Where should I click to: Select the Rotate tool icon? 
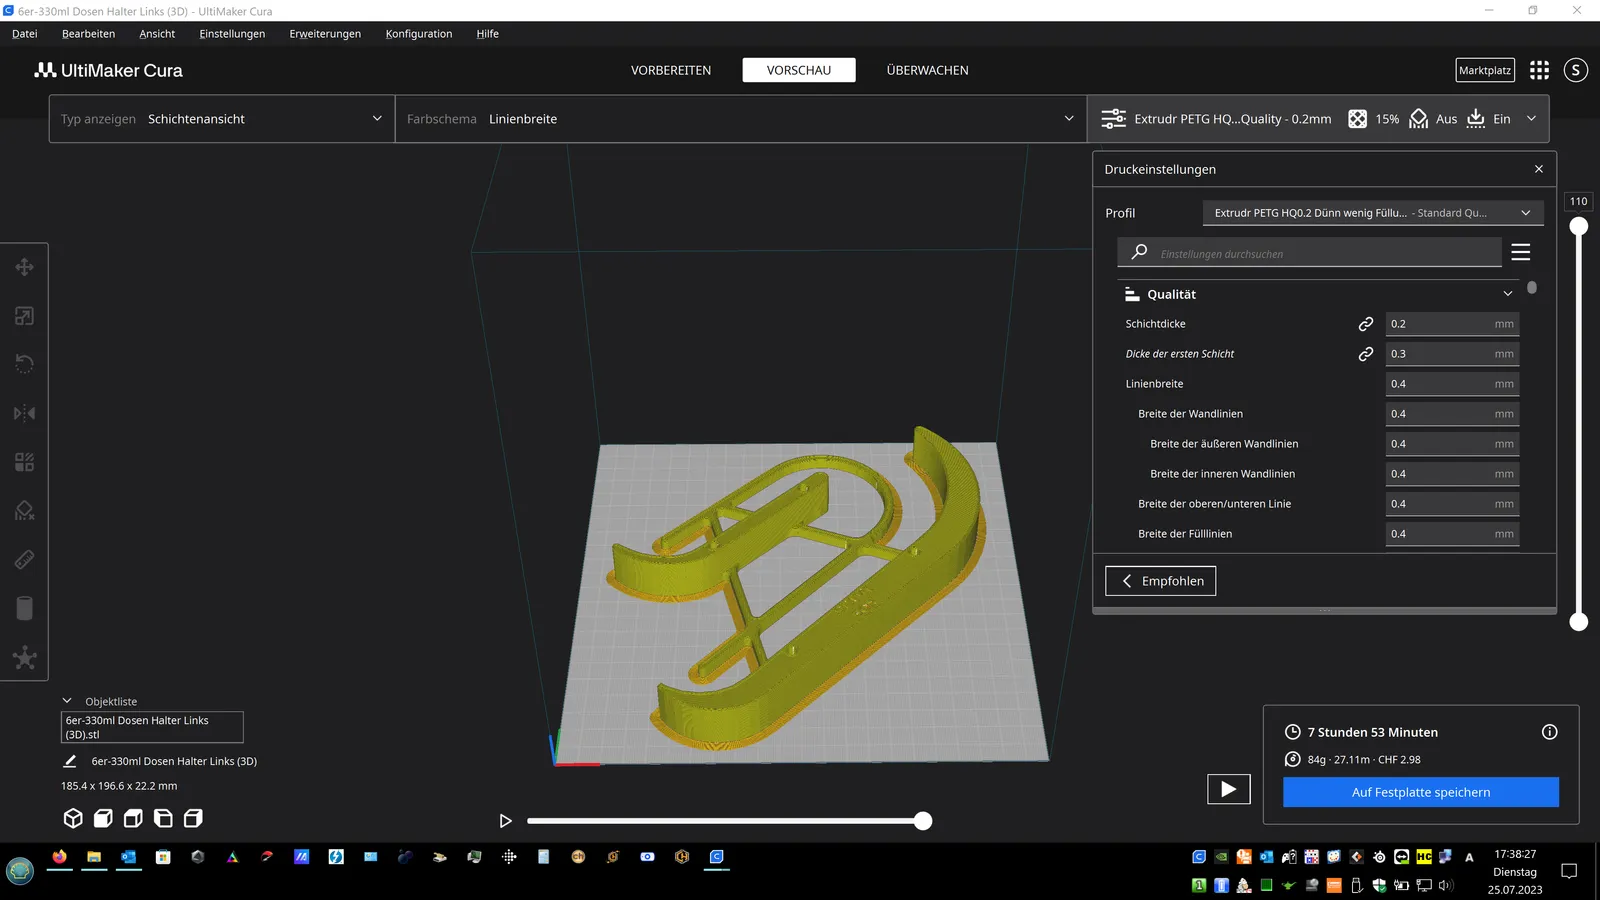pyautogui.click(x=24, y=364)
